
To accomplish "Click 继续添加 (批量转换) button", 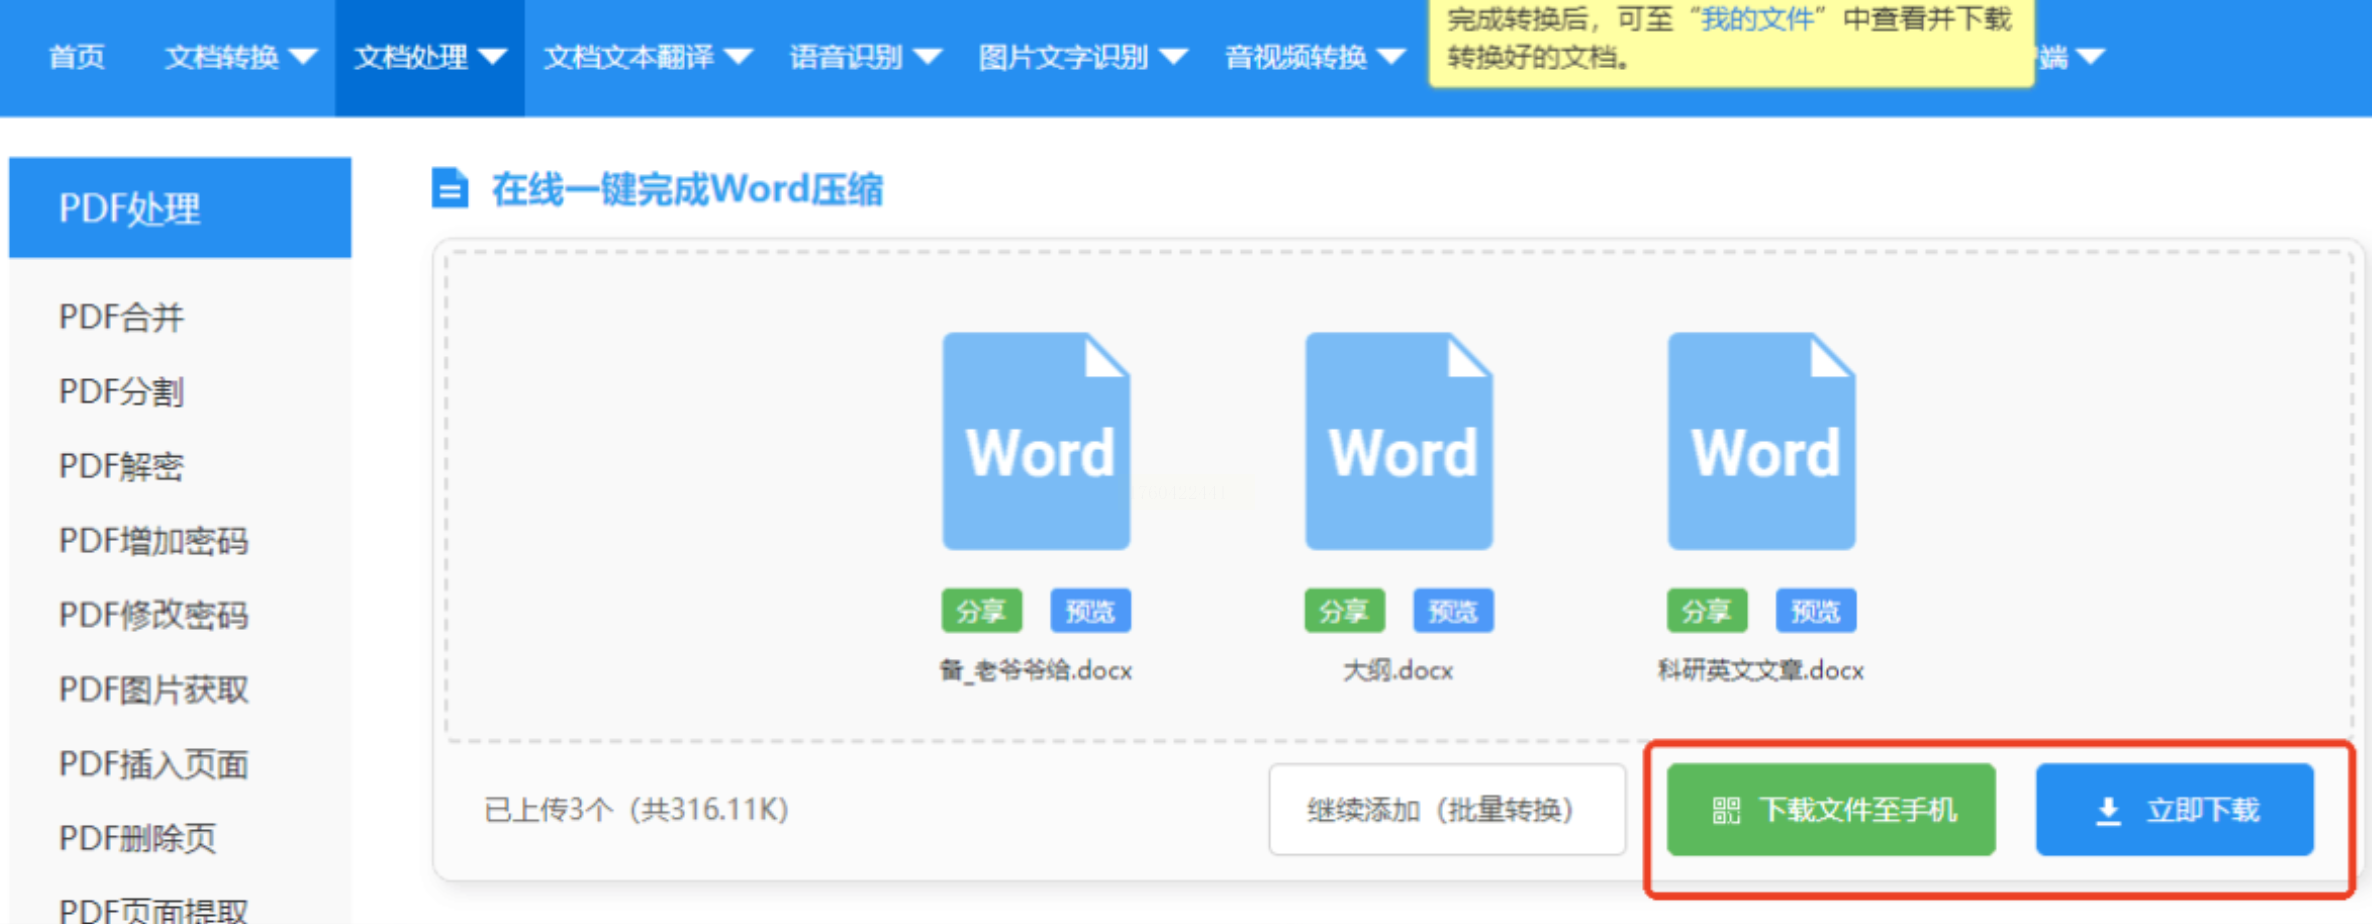I will tap(1446, 809).
